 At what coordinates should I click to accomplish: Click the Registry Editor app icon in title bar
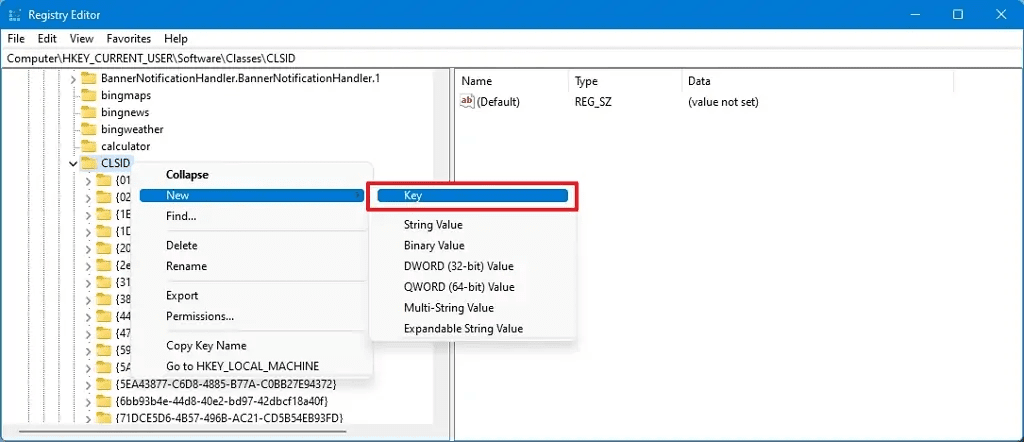14,14
